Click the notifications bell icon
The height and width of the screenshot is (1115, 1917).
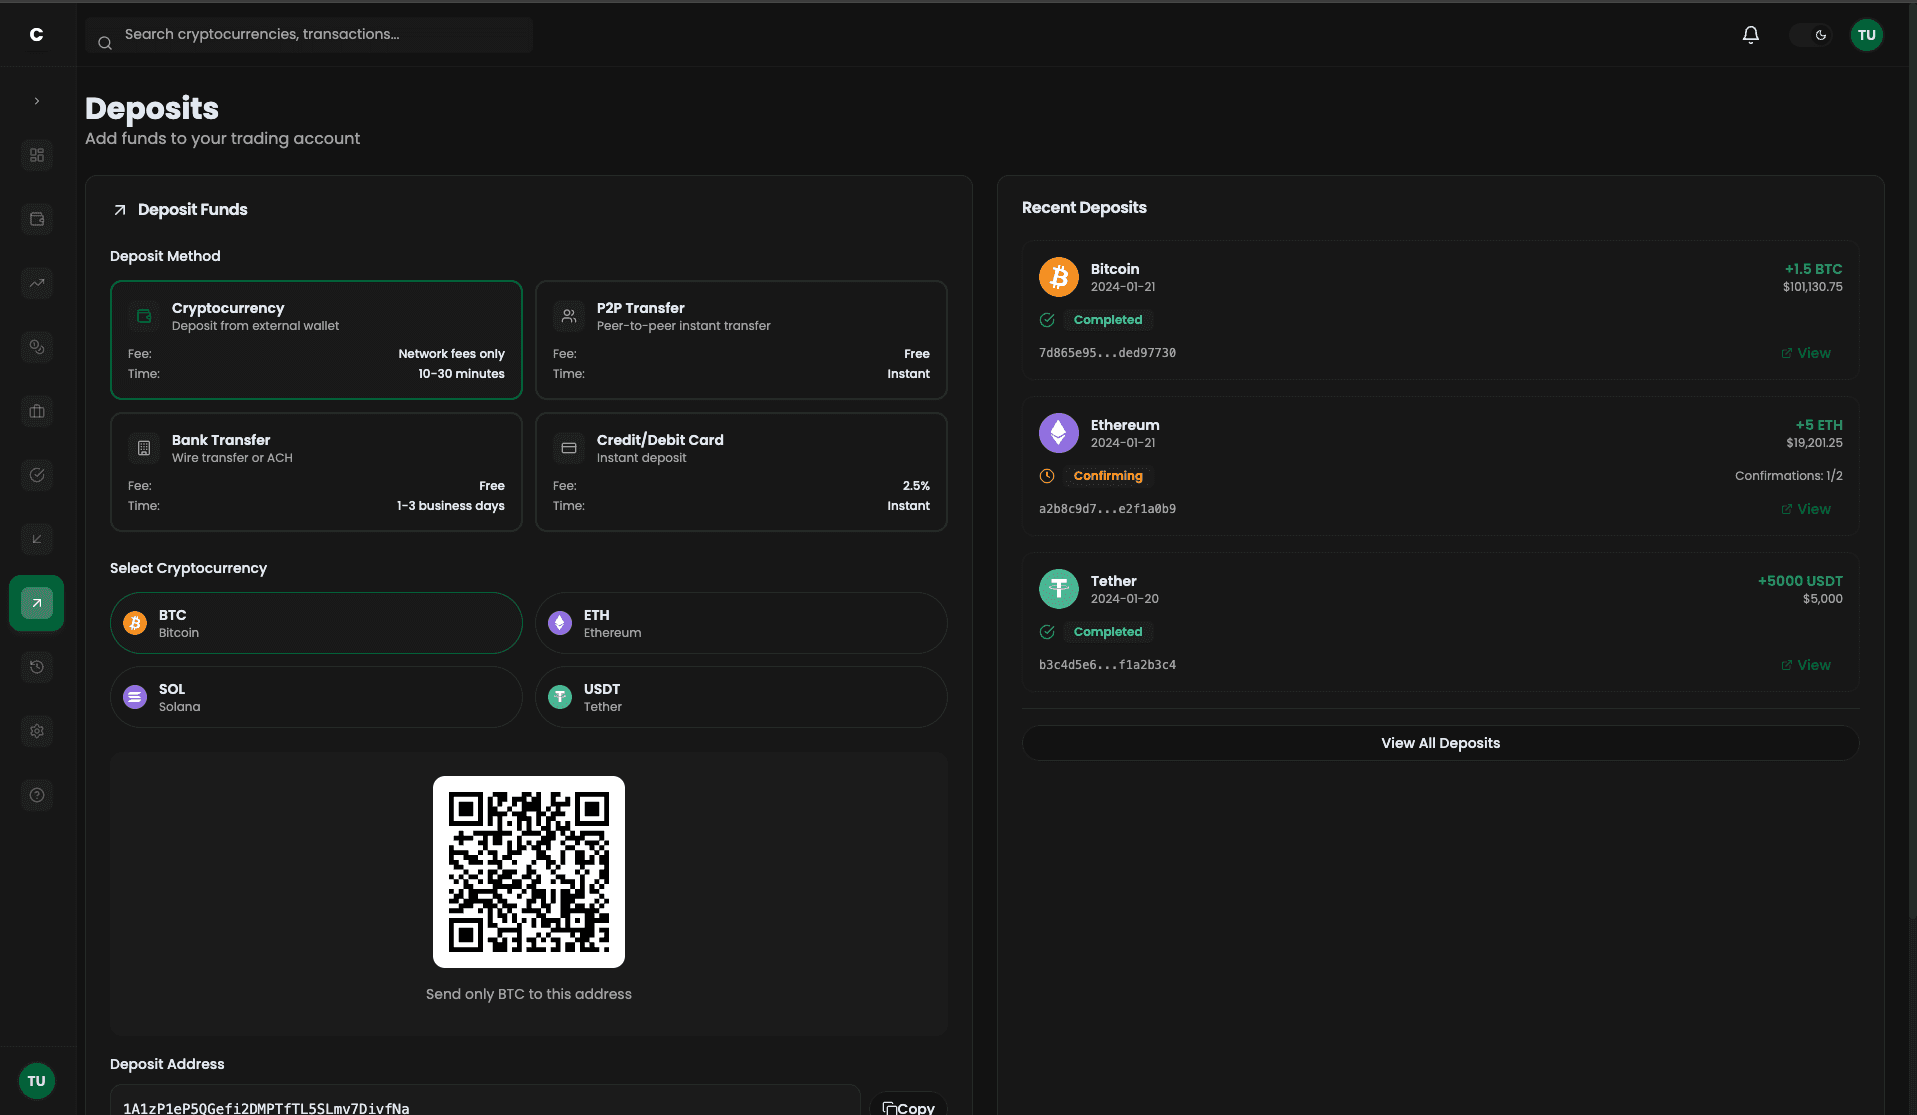(x=1750, y=33)
